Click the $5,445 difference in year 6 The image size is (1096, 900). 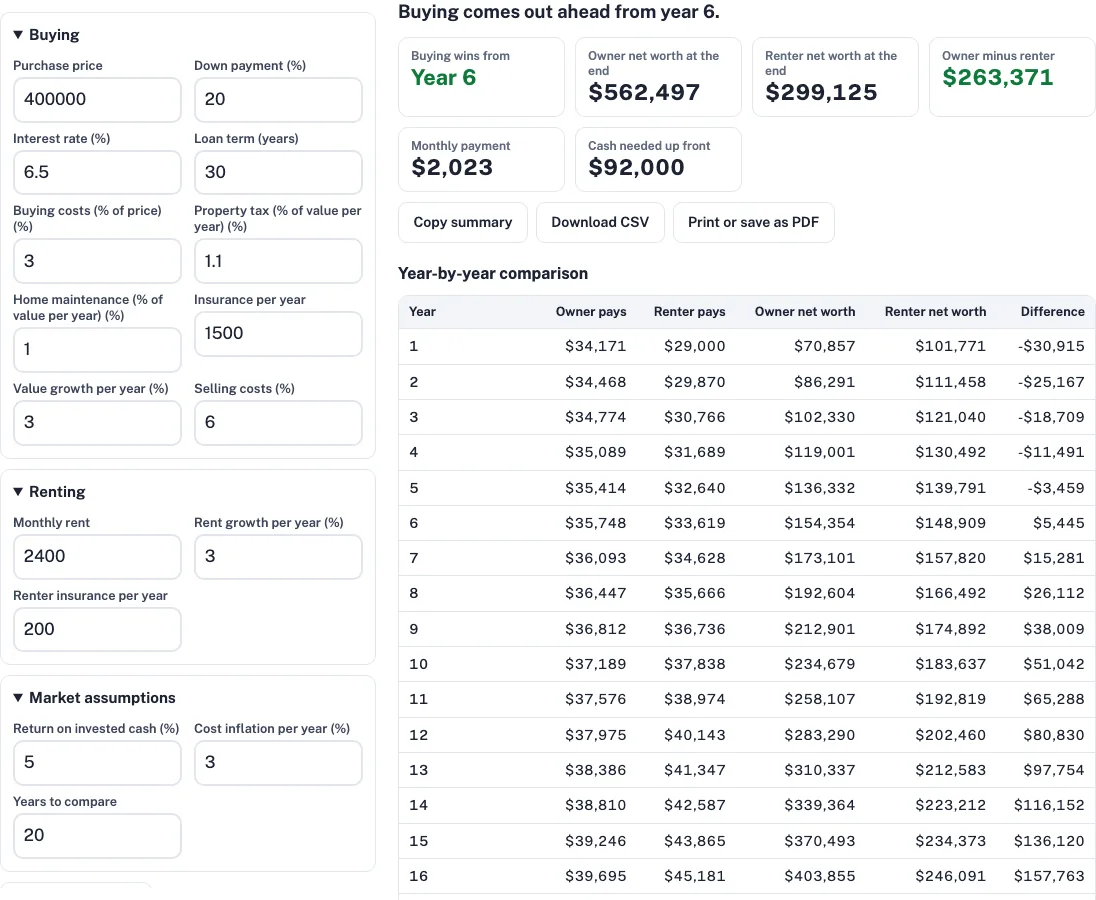(1059, 523)
